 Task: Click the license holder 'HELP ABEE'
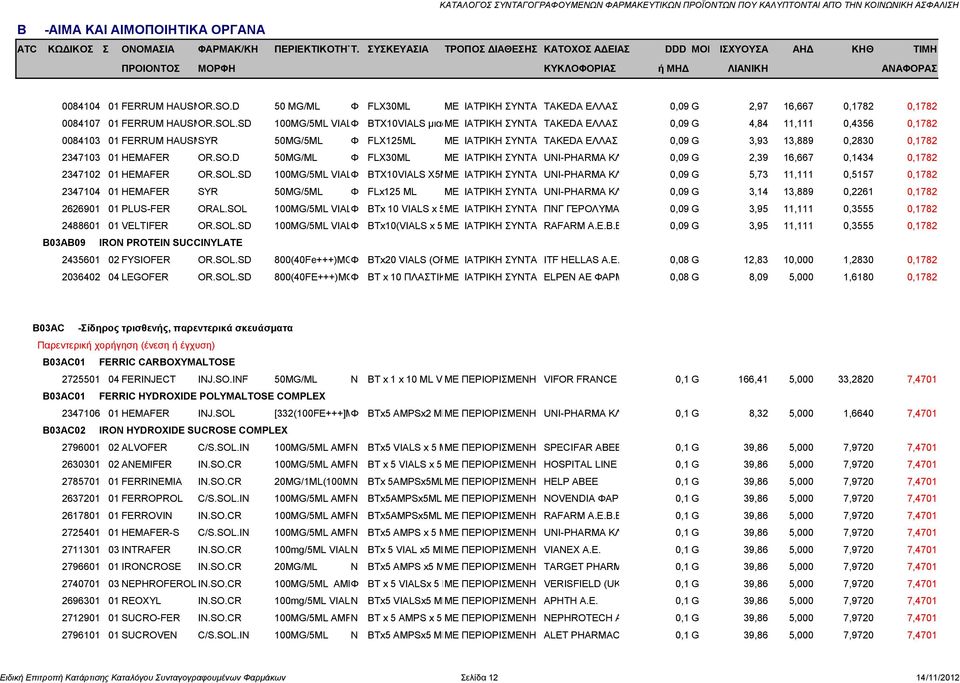coord(571,482)
